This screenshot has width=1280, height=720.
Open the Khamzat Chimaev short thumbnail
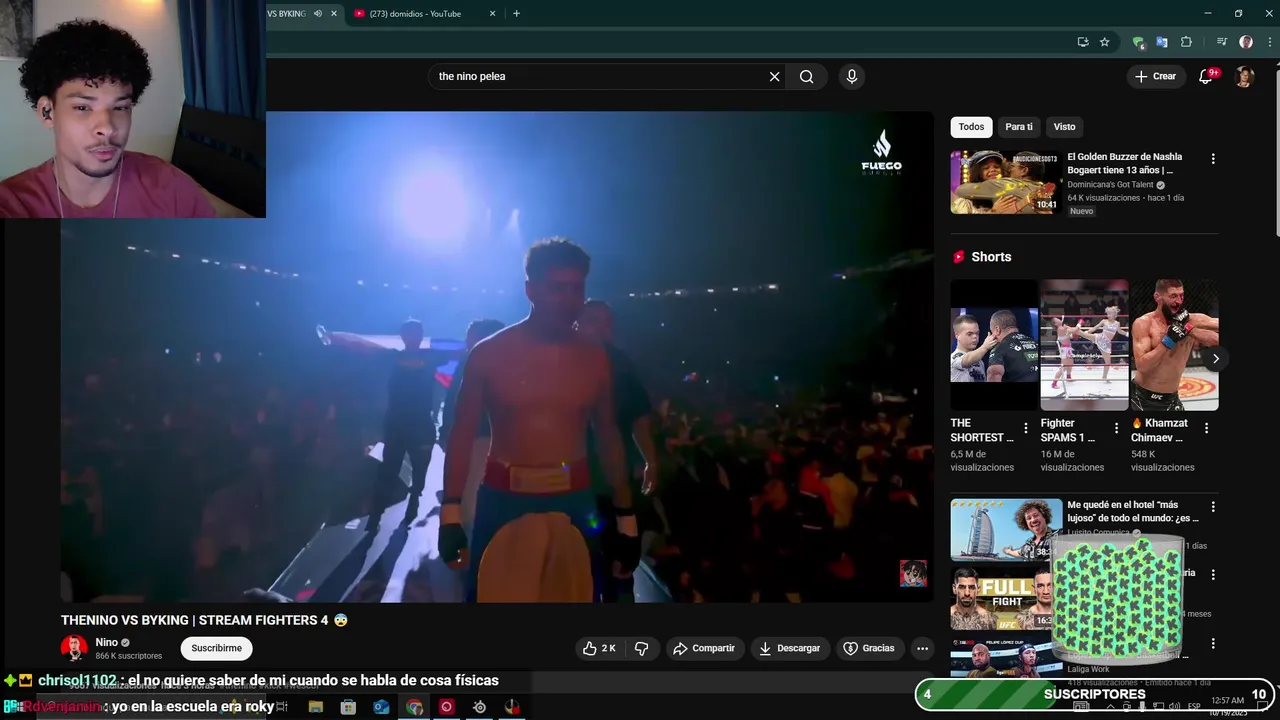1174,345
